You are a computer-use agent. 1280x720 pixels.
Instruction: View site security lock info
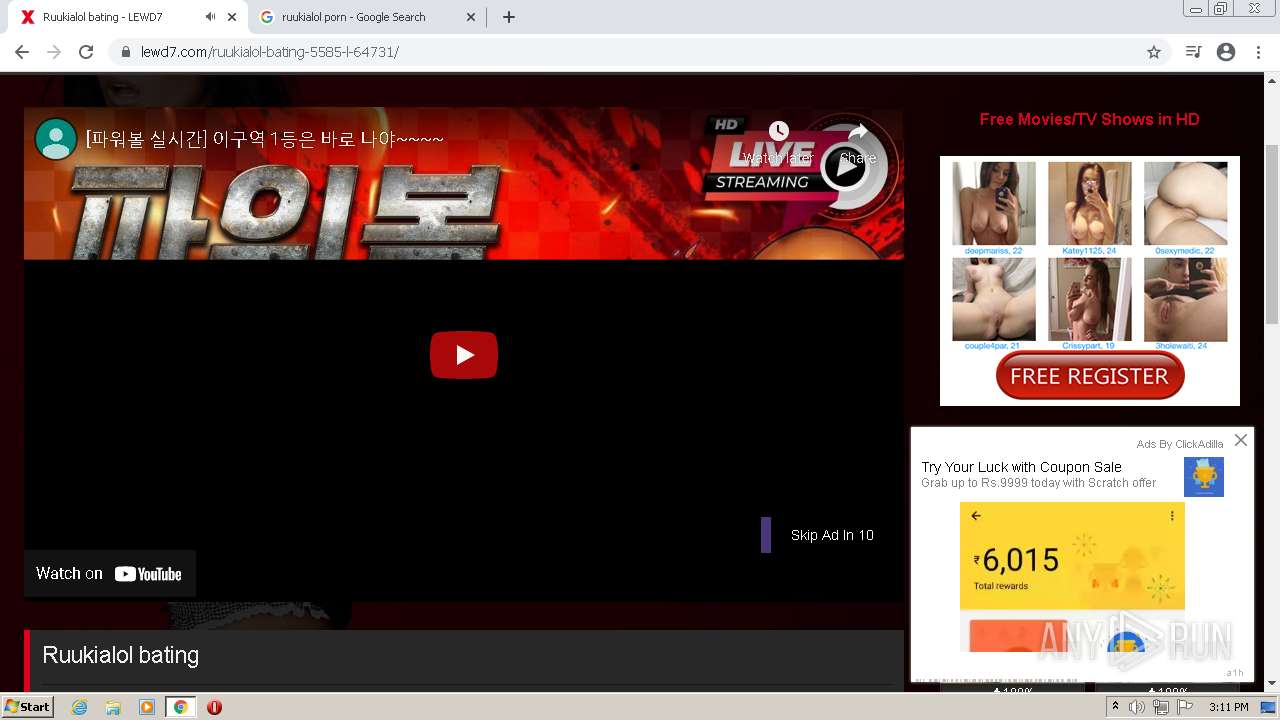126,52
